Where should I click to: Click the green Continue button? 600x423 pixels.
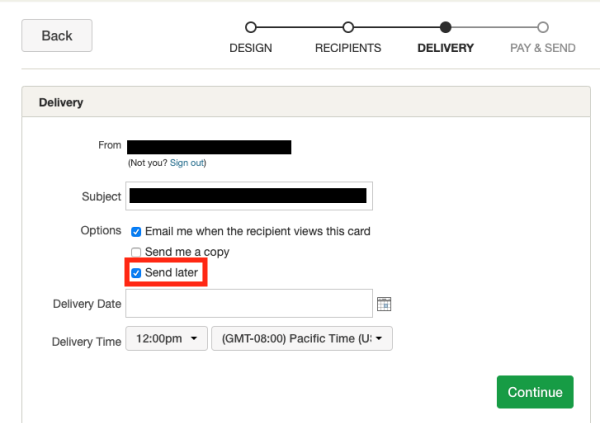coord(535,392)
